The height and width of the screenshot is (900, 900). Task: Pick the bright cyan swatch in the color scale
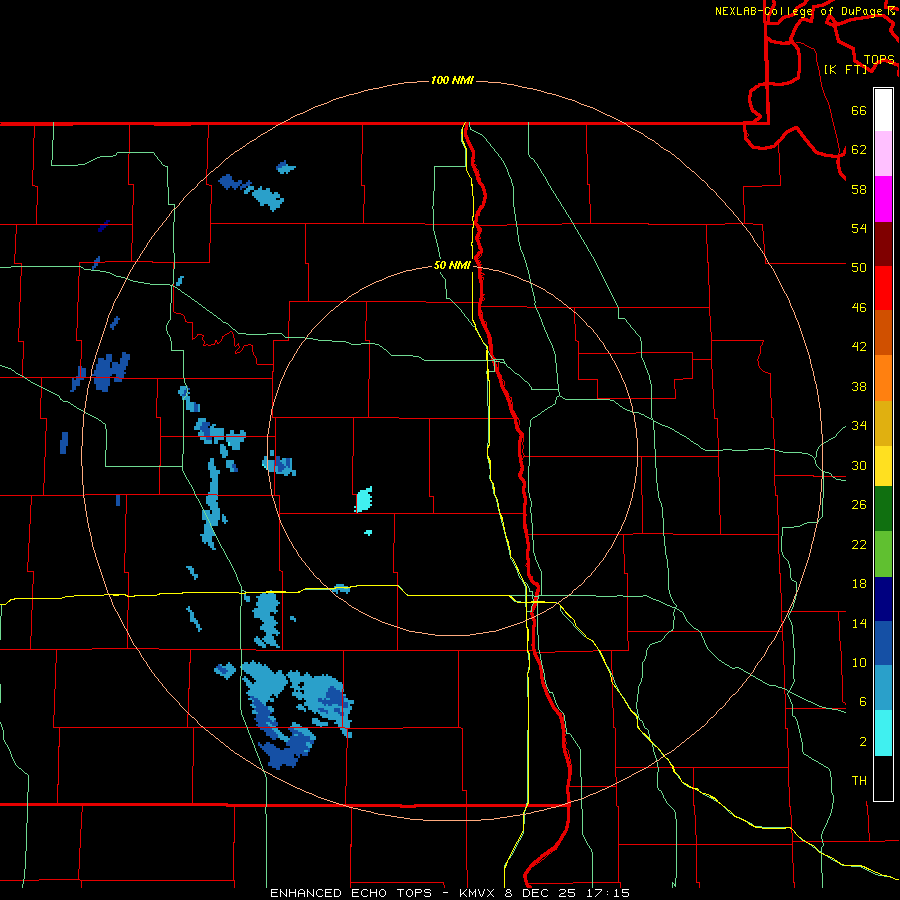[883, 733]
